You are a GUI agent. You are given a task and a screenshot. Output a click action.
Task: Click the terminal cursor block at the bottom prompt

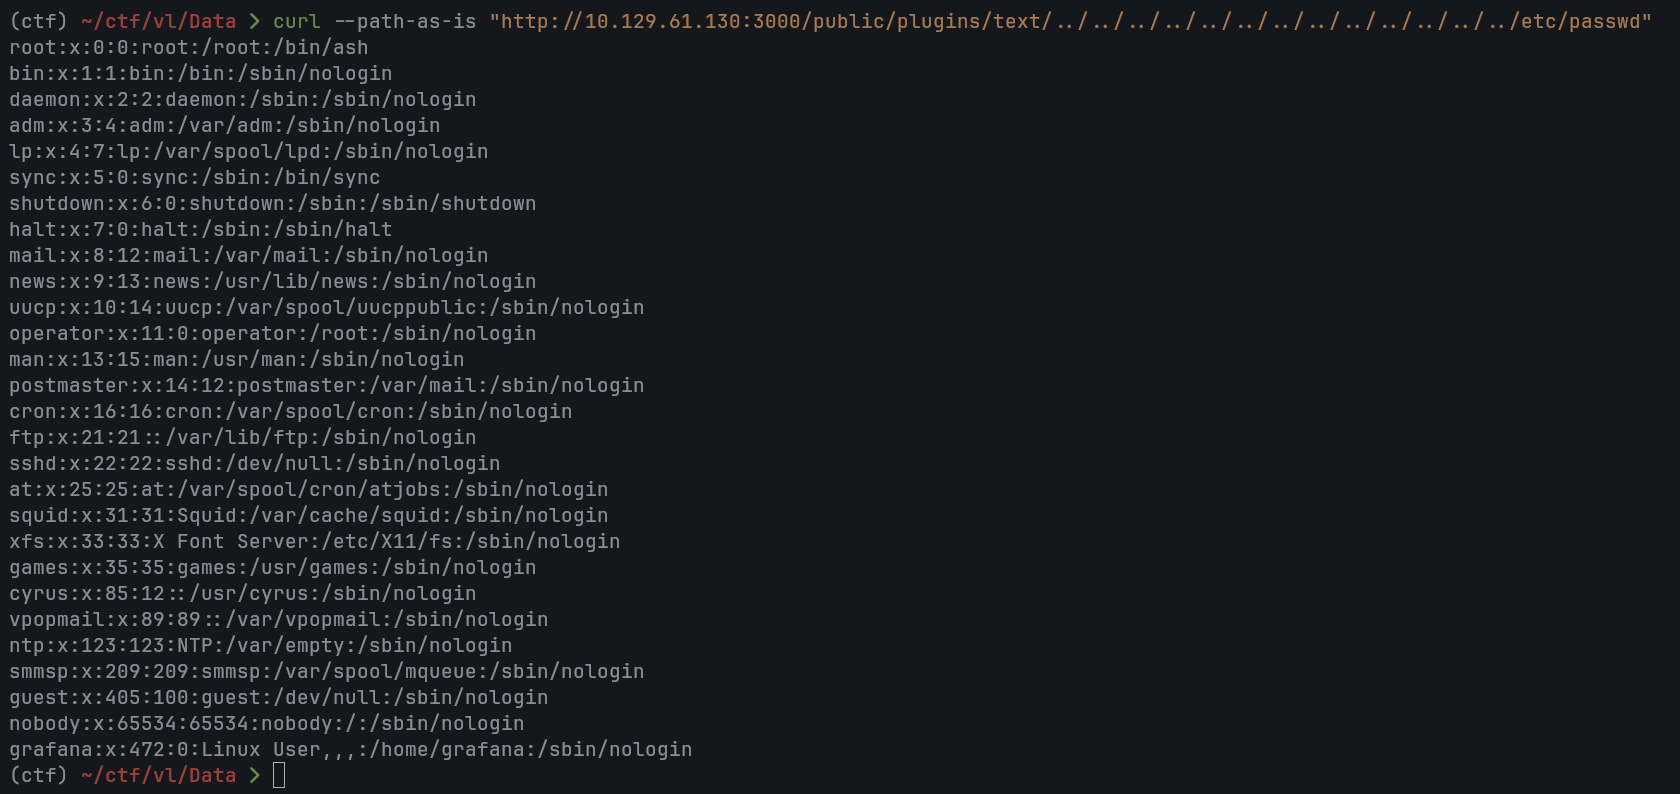click(x=279, y=775)
